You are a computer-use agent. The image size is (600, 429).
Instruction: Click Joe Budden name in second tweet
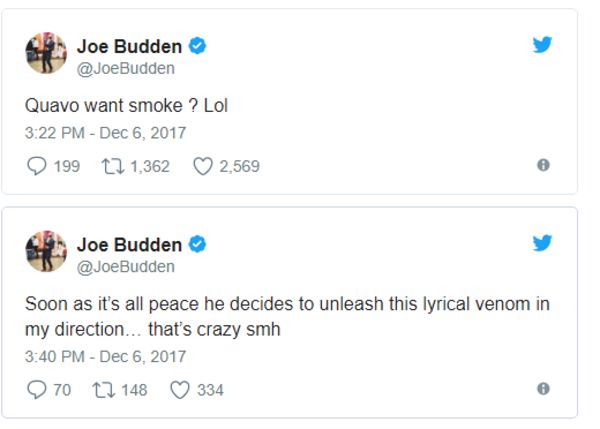click(x=129, y=245)
